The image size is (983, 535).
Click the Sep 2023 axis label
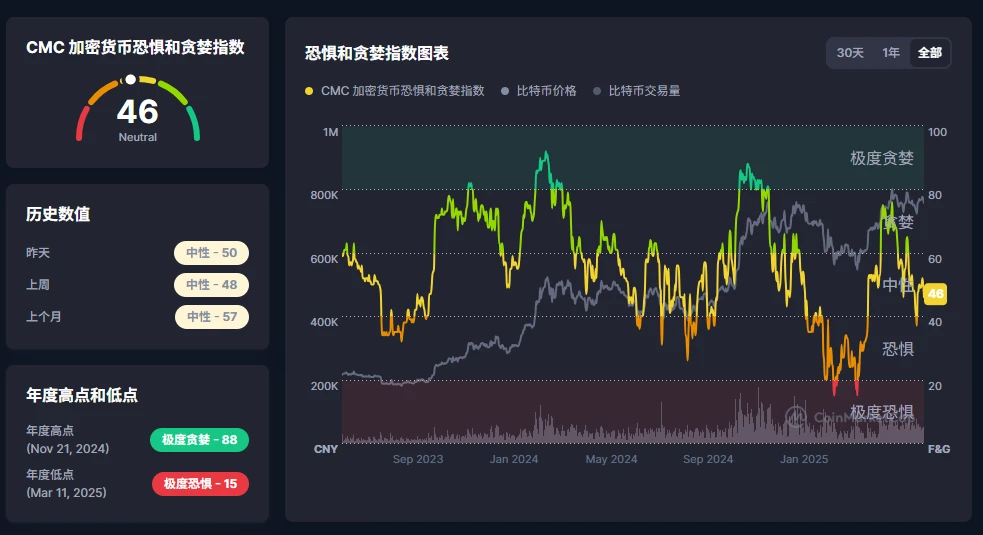pyautogui.click(x=418, y=459)
